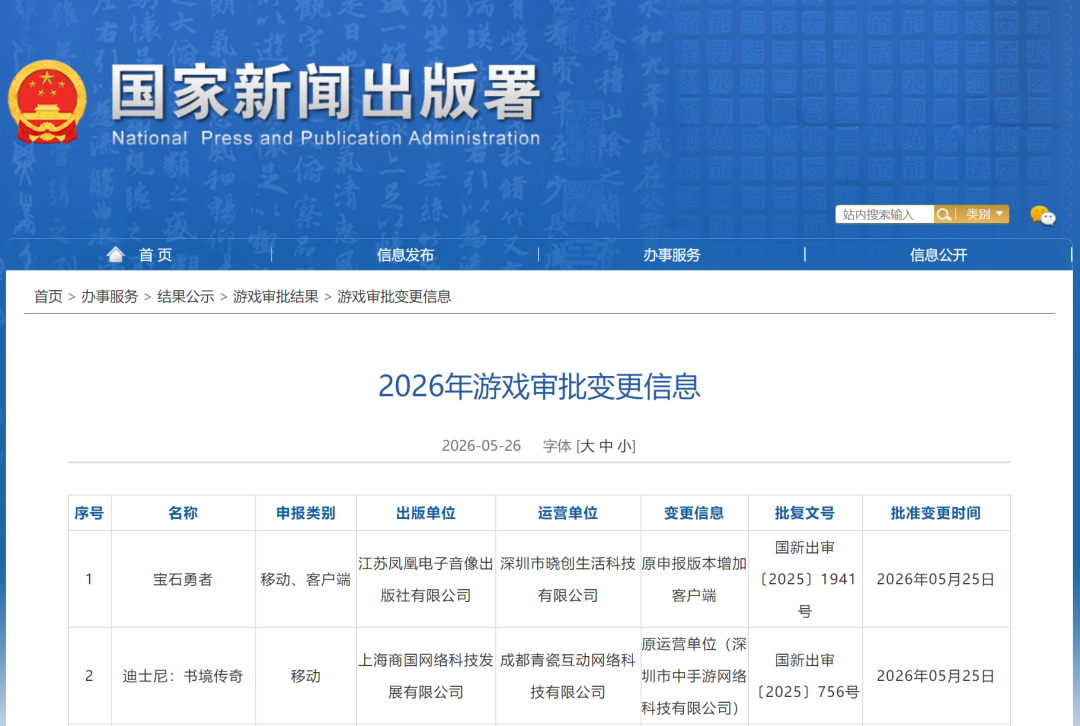1080x726 pixels.
Task: Open the 类别 category dropdown
Action: pyautogui.click(x=984, y=214)
